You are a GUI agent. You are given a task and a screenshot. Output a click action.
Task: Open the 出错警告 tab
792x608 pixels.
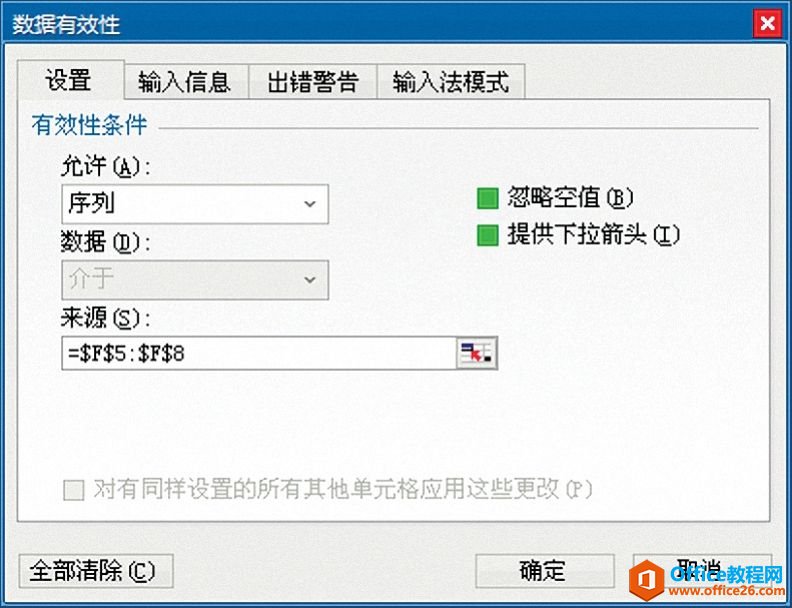click(x=313, y=81)
